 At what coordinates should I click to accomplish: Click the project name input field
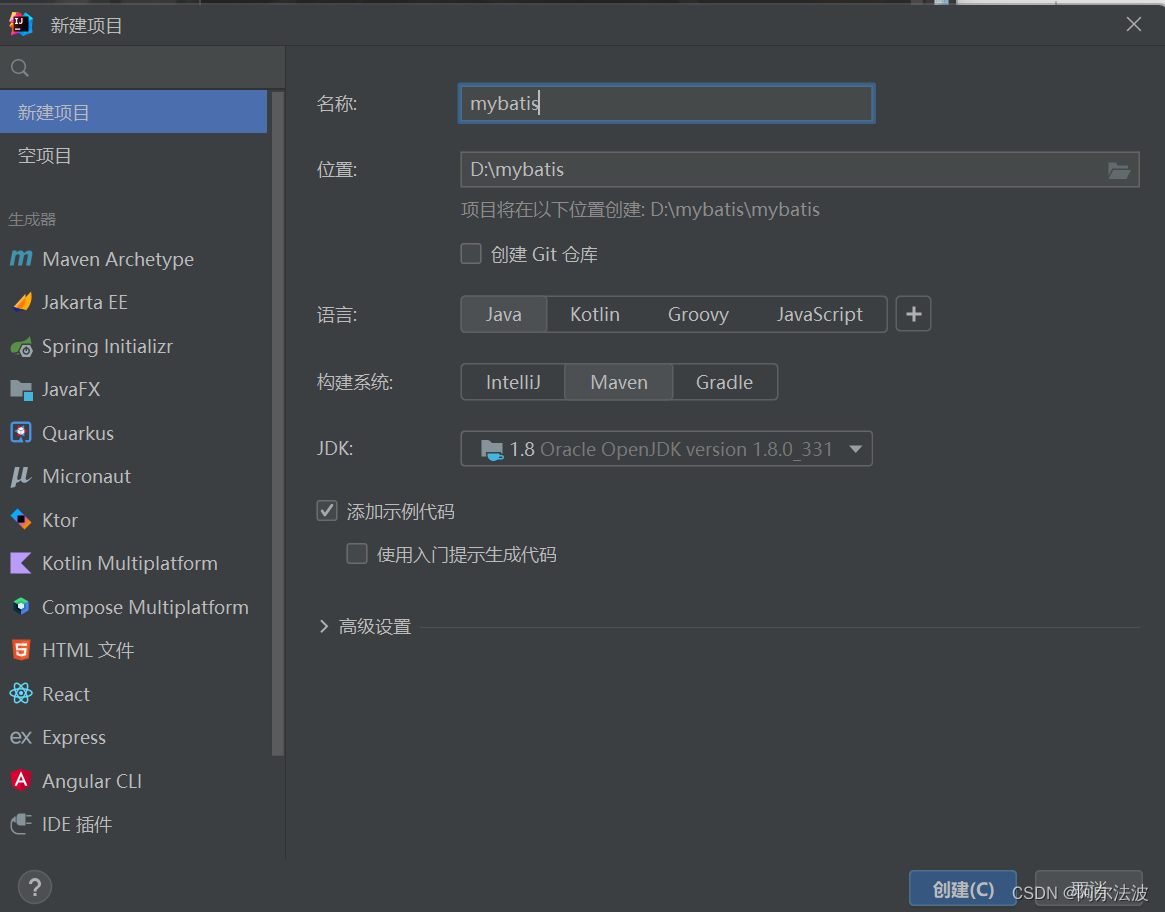[x=666, y=103]
